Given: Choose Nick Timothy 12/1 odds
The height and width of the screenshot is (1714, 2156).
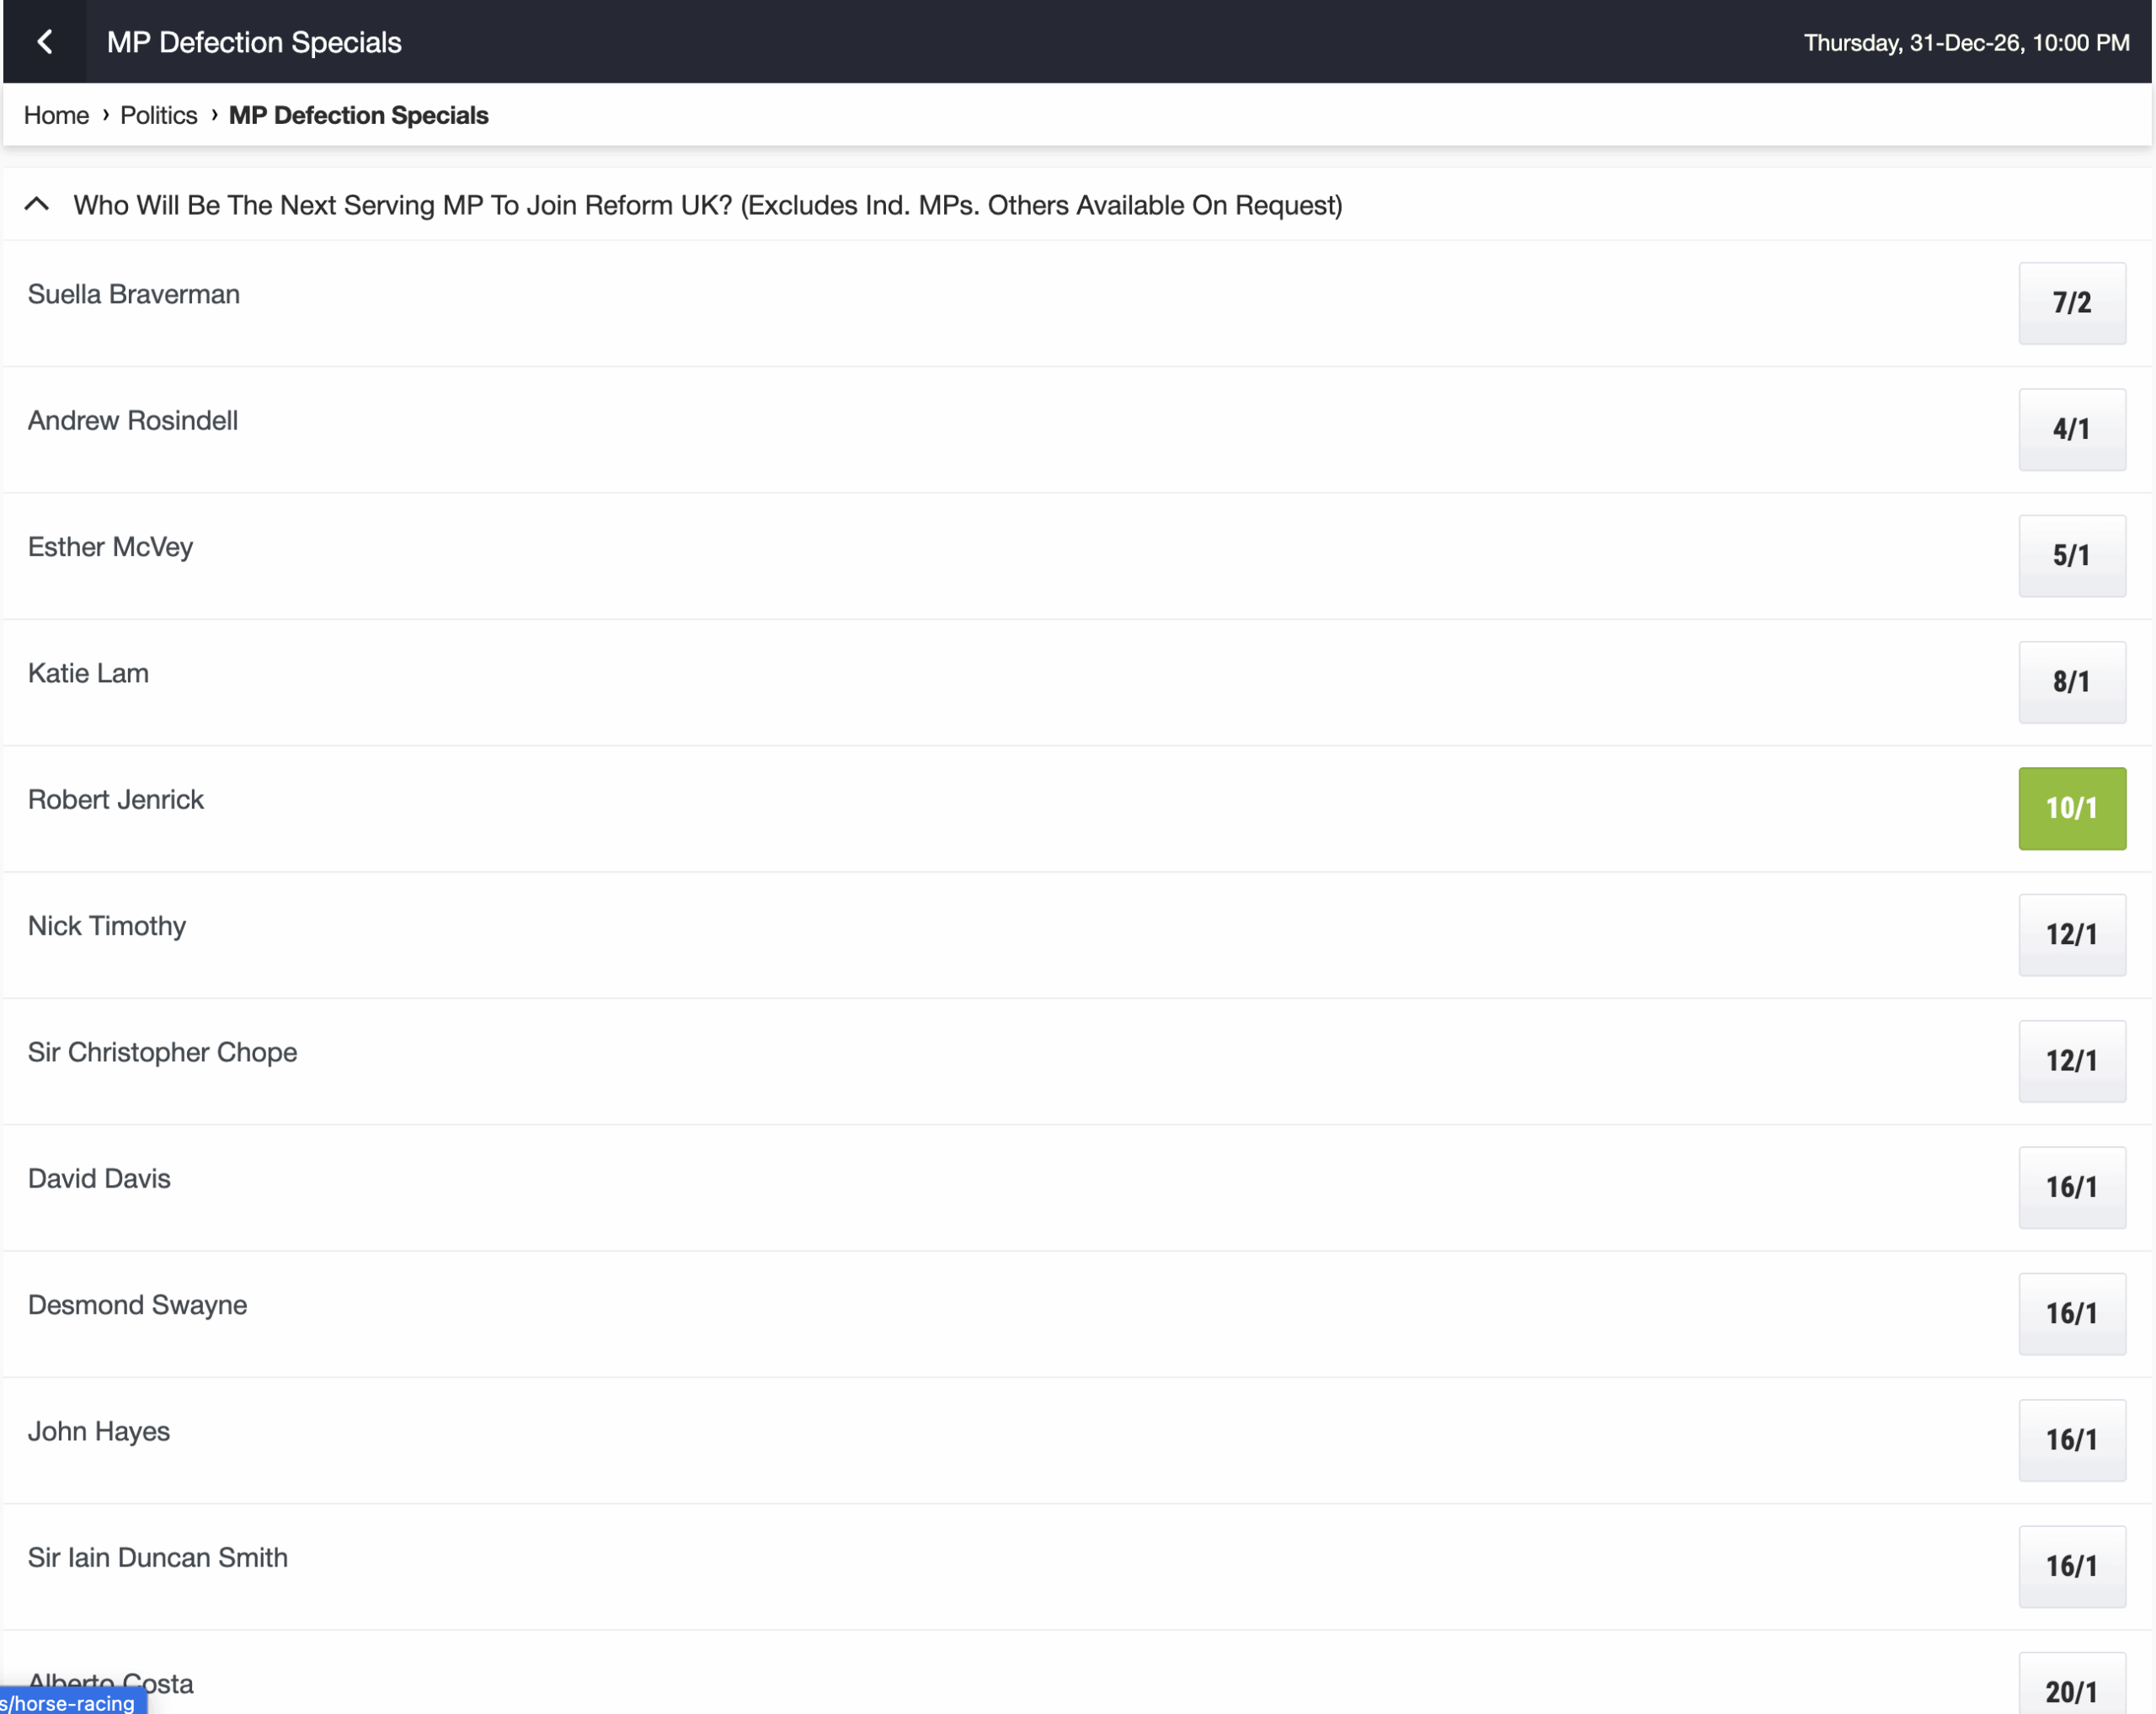Looking at the screenshot, I should (2071, 935).
